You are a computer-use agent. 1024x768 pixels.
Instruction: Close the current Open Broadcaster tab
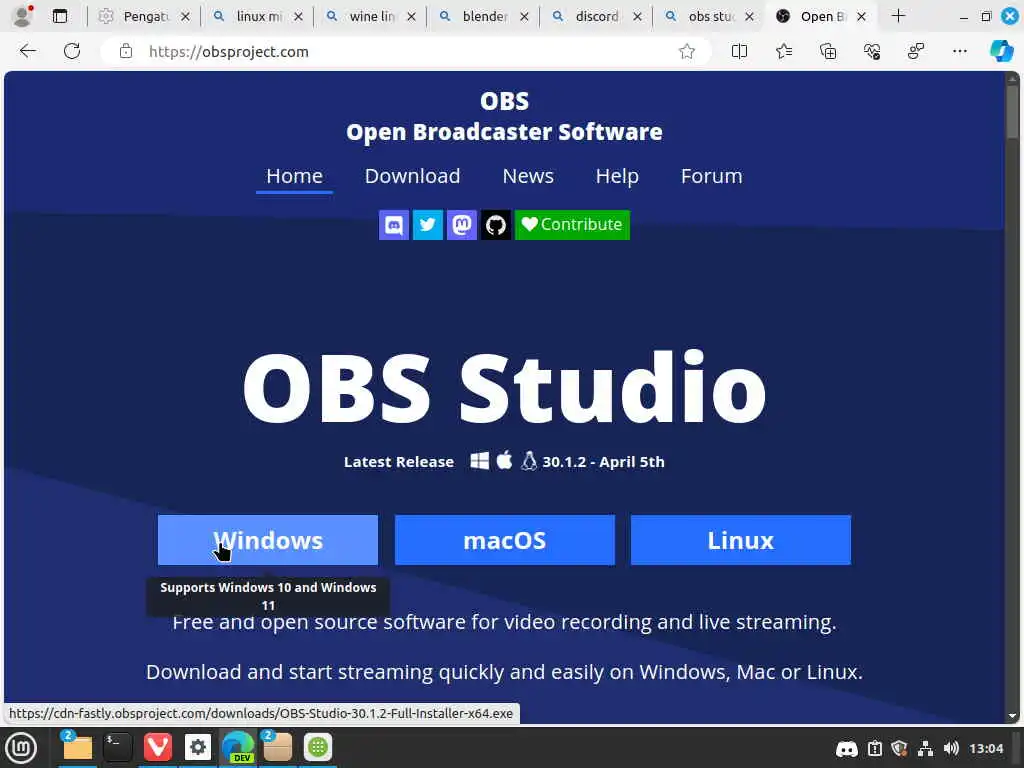[861, 17]
